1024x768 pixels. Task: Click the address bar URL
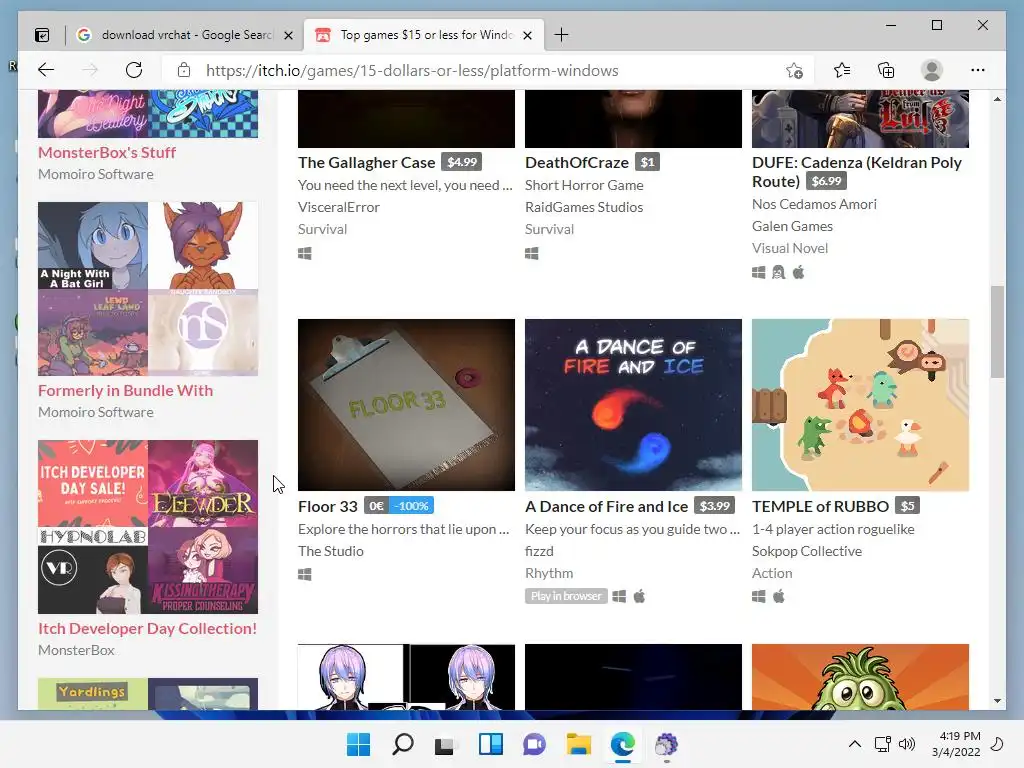(x=412, y=71)
